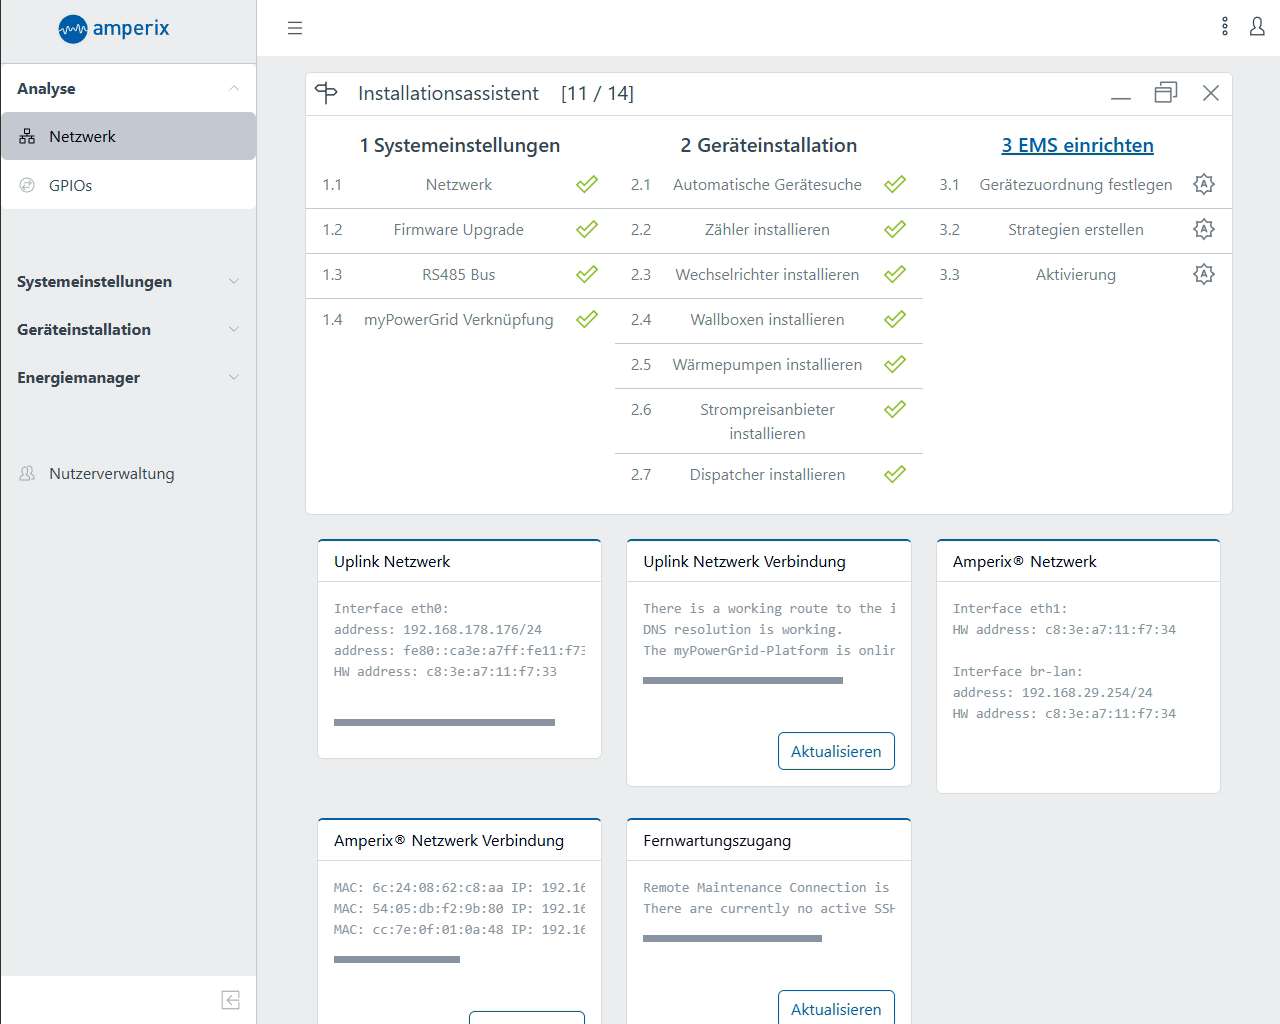Screen dimensions: 1280x1024
Task: Click checkmark for Strompreisanbieter installieren
Action: coord(895,409)
